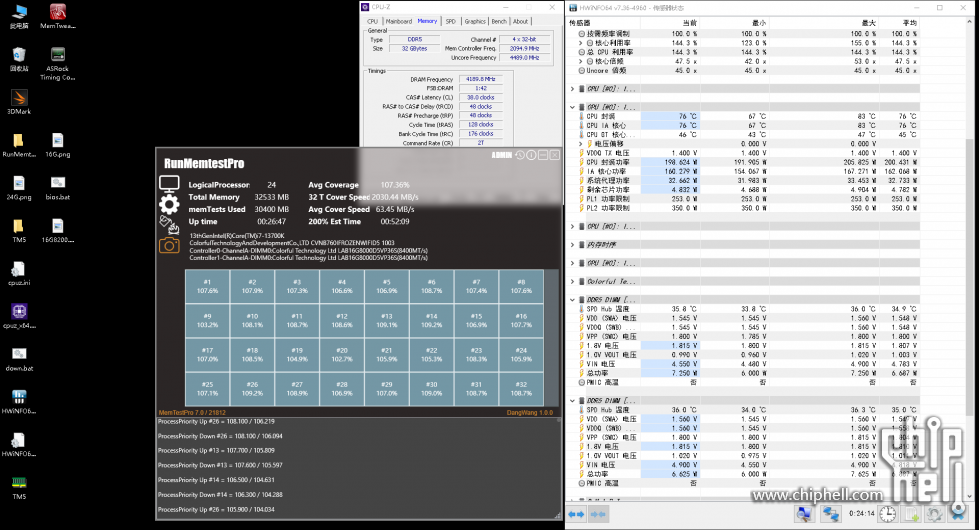
Task: Collapse DDR5 DIMM group showing 35.8 °C
Action: (573, 300)
